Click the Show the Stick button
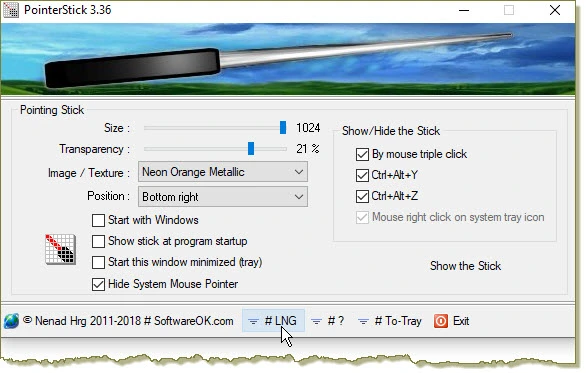 click(465, 266)
